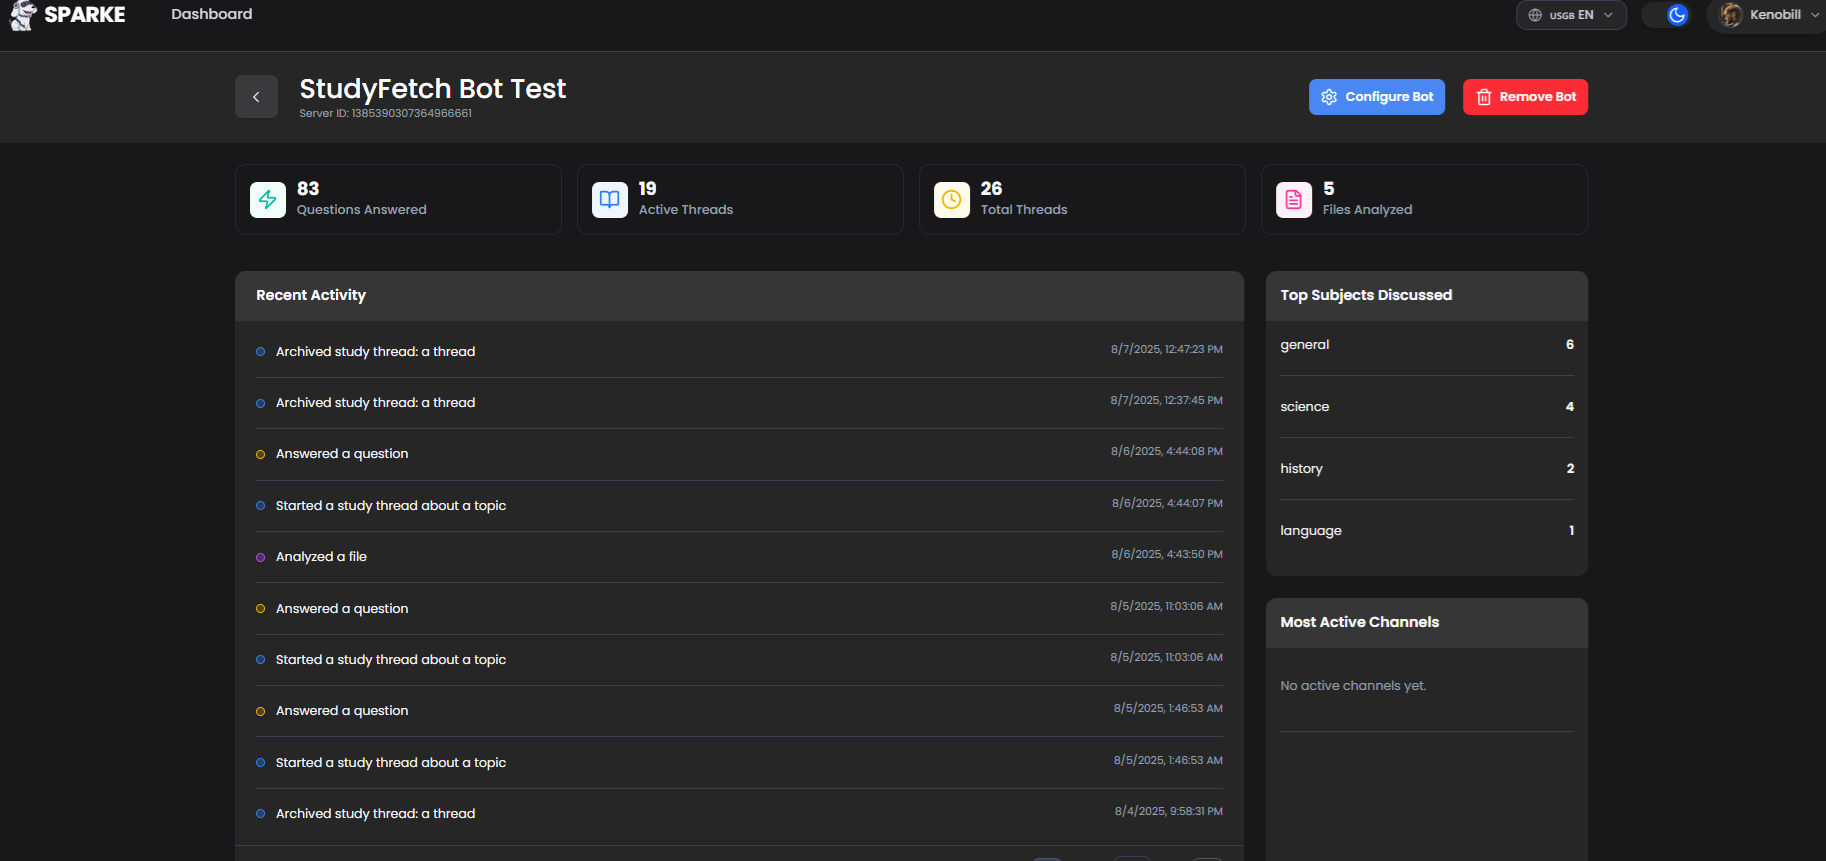This screenshot has width=1826, height=861.
Task: Click the trash icon in Remove Bot
Action: [x=1484, y=97]
